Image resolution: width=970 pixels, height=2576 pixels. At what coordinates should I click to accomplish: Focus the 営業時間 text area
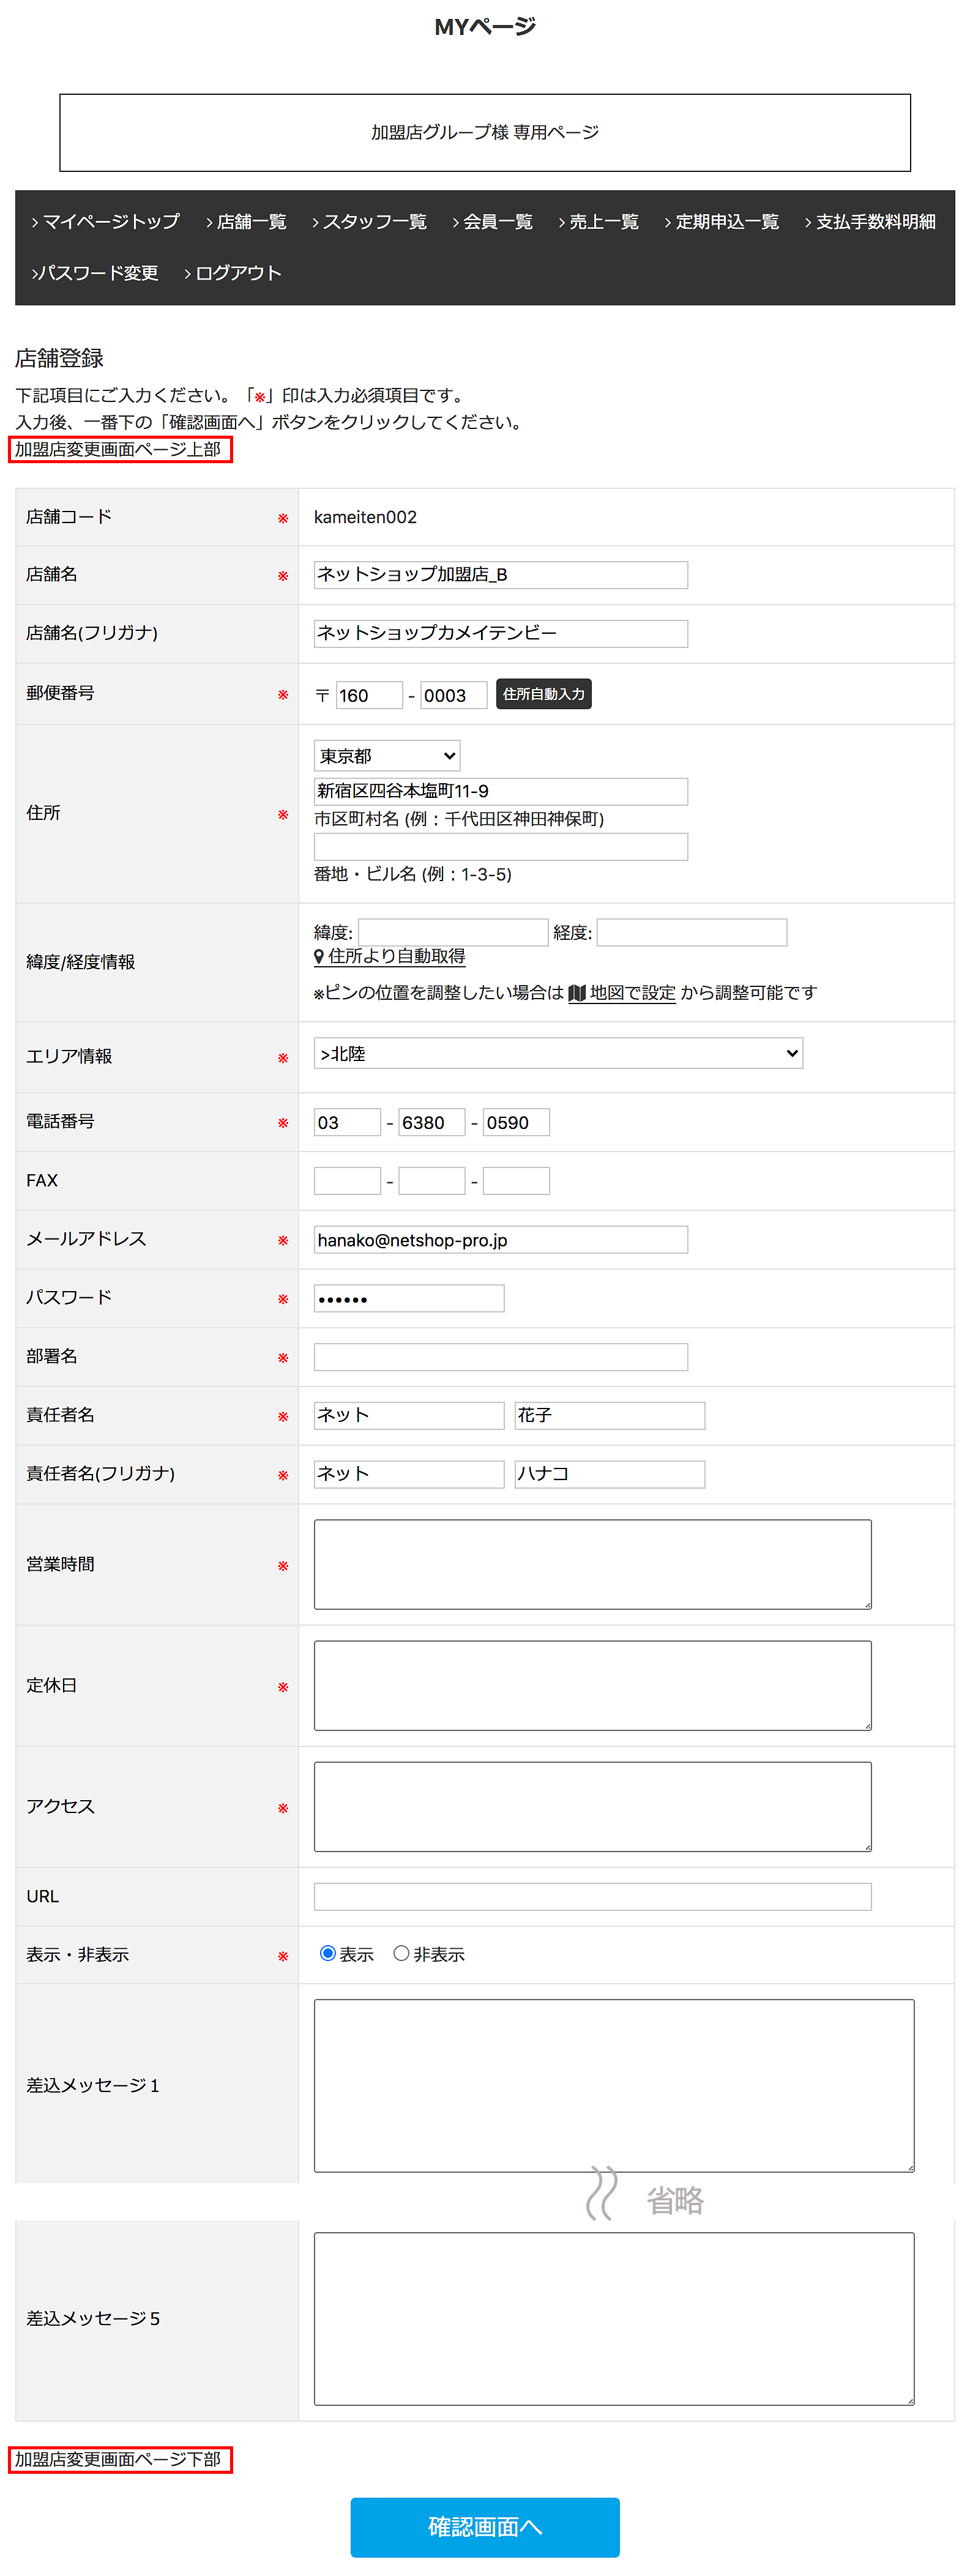tap(592, 1564)
